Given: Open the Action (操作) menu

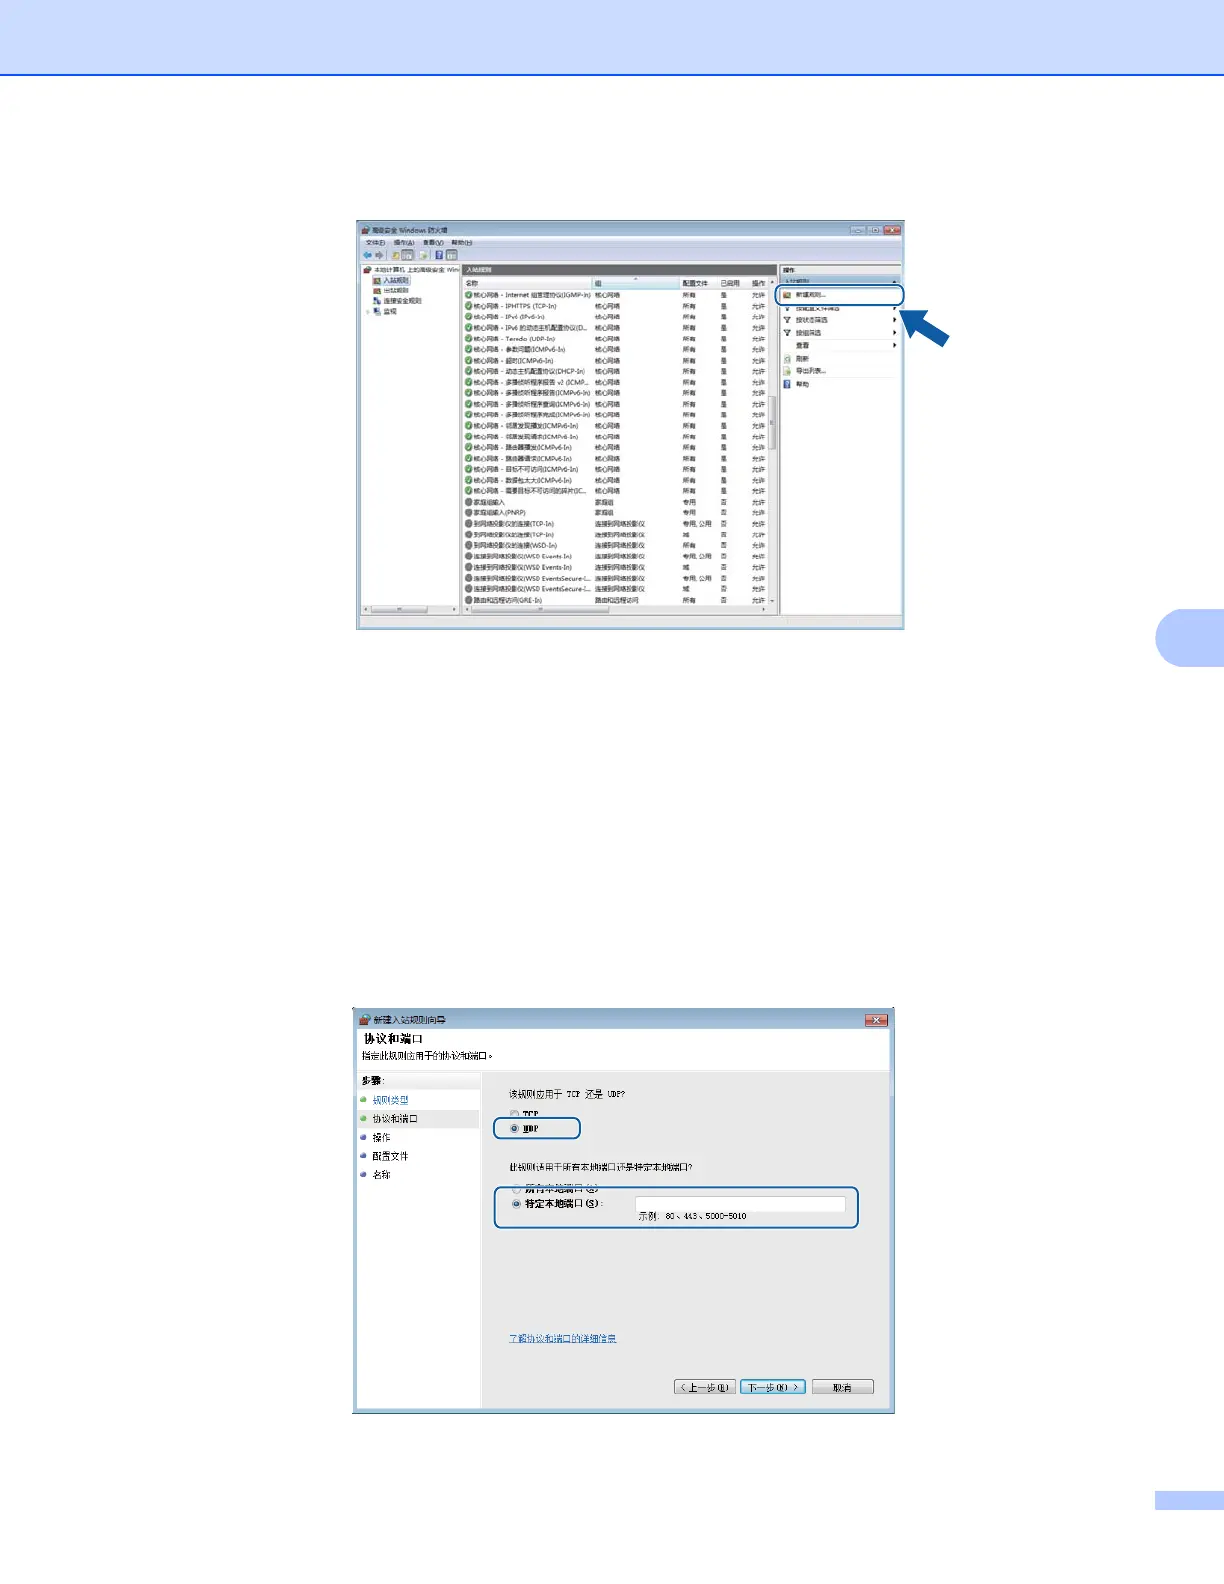Looking at the screenshot, I should pos(403,242).
